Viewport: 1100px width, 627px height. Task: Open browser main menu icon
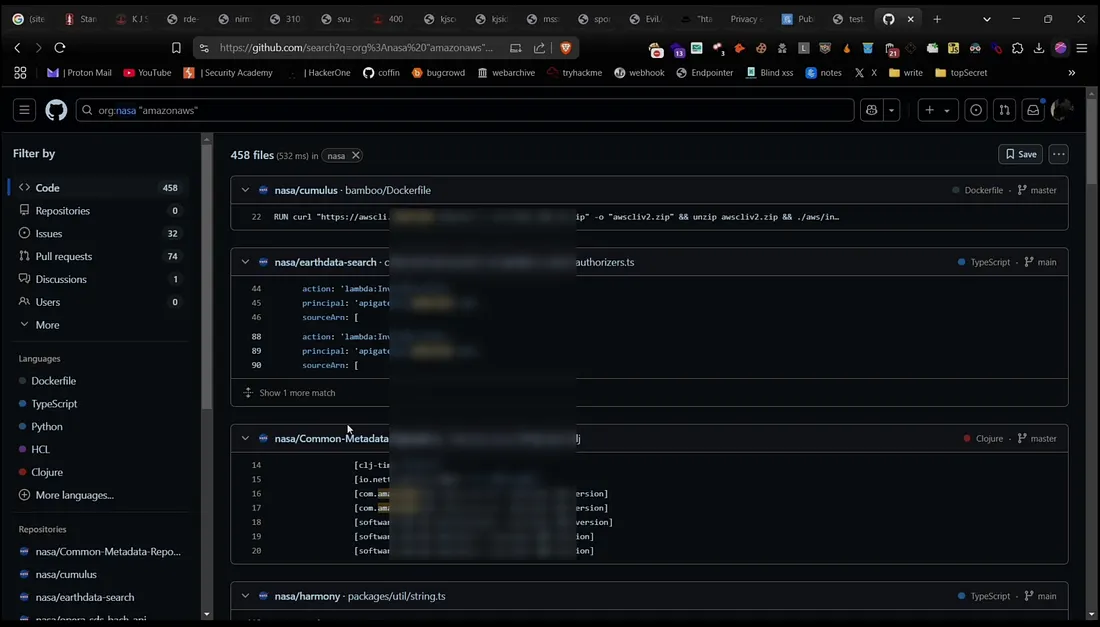[1082, 48]
